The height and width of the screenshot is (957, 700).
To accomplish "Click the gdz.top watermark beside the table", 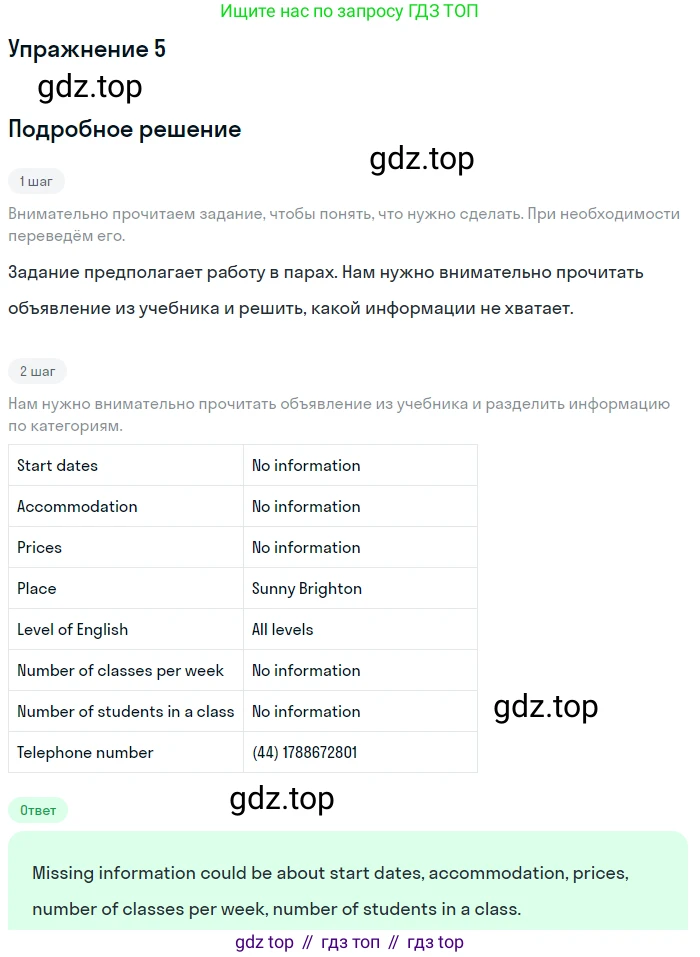I will click(x=545, y=707).
